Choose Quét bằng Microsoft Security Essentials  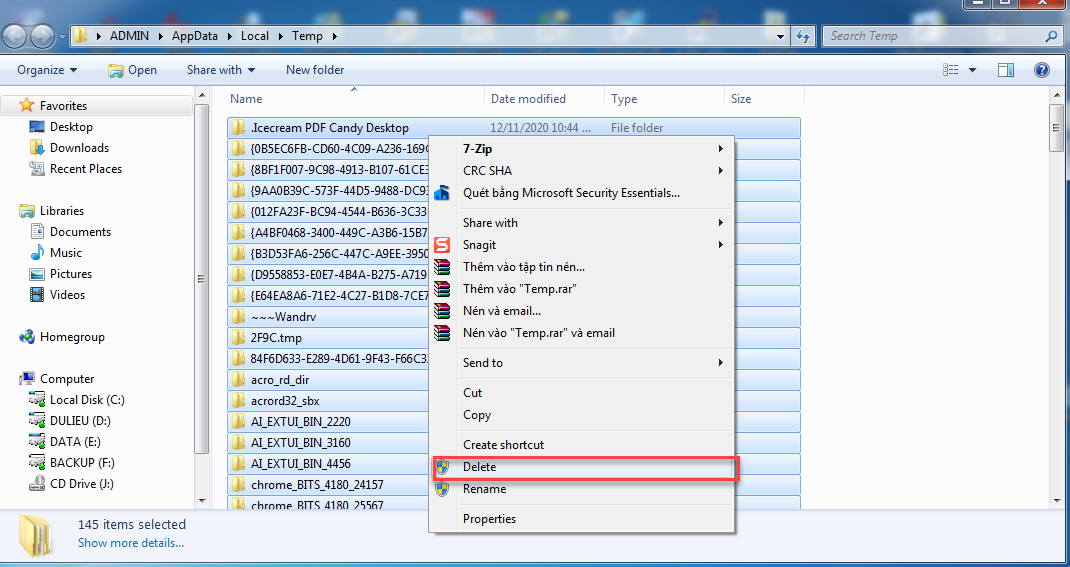[x=581, y=193]
